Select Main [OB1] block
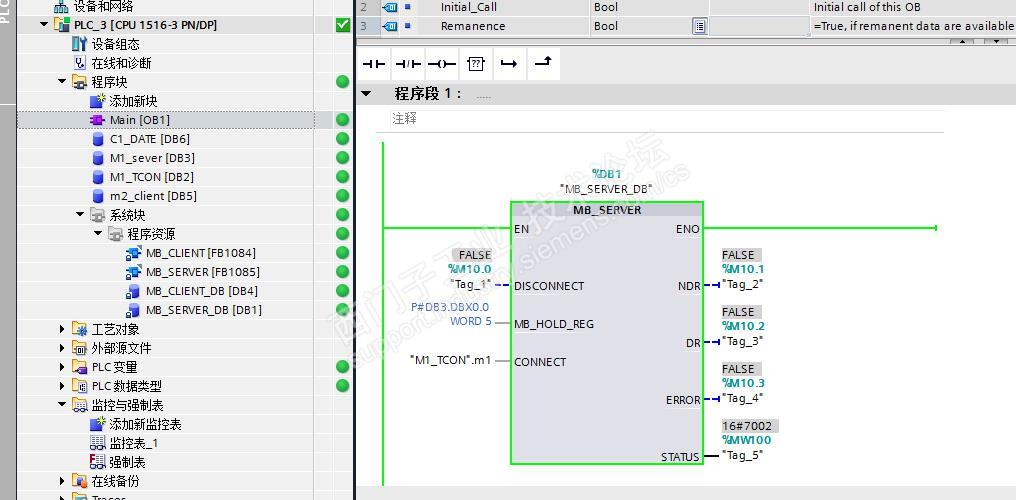The image size is (1016, 500). (x=139, y=120)
